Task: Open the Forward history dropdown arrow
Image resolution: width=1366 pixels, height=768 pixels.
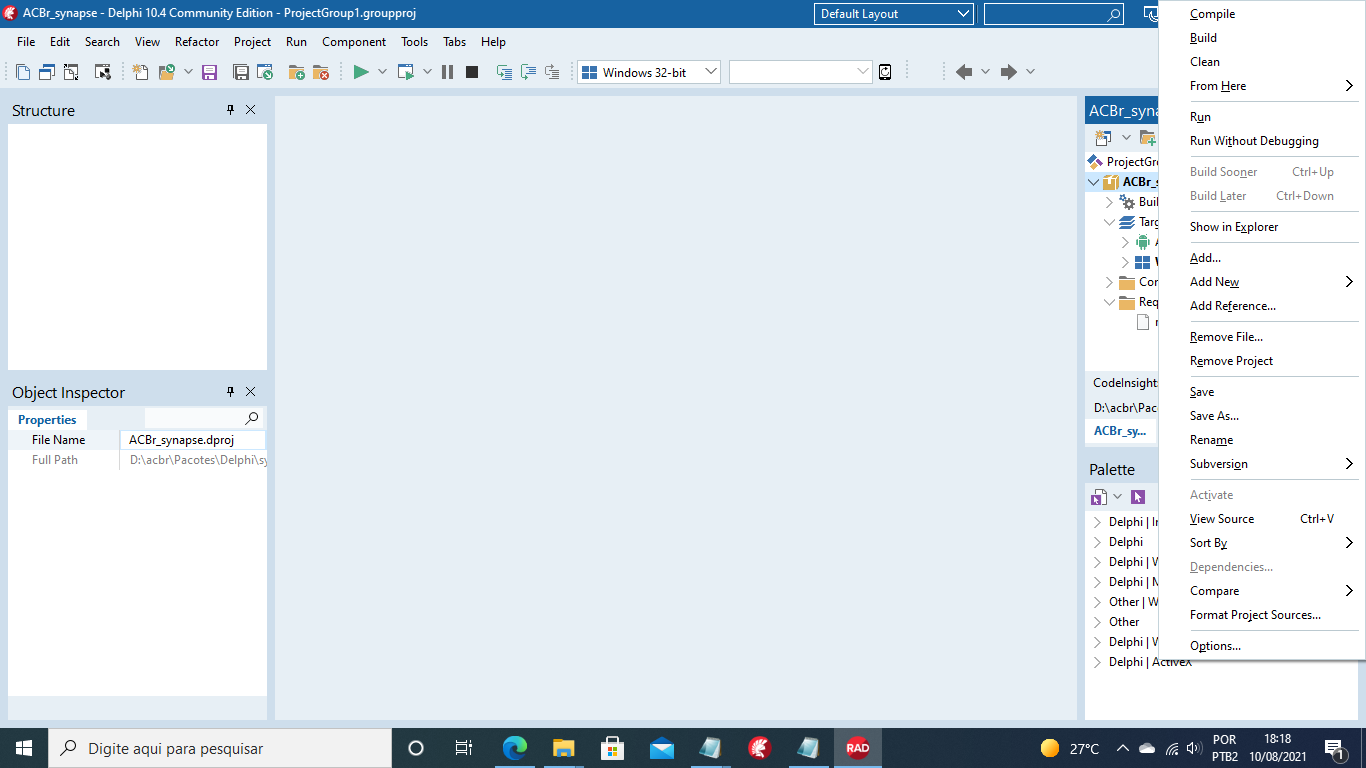Action: (x=1030, y=72)
